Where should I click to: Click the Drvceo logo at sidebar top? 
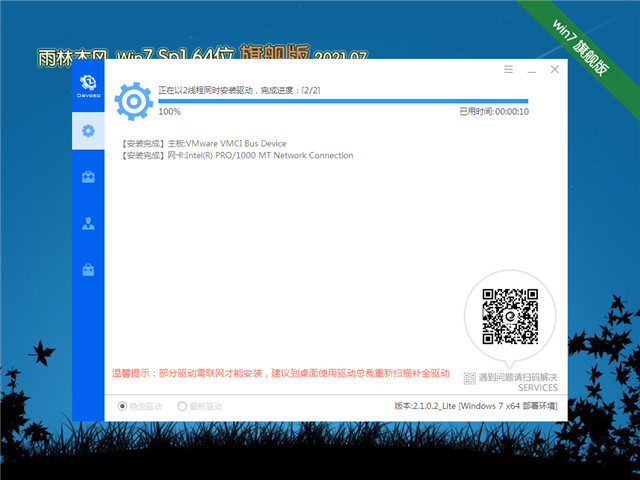tap(88, 86)
